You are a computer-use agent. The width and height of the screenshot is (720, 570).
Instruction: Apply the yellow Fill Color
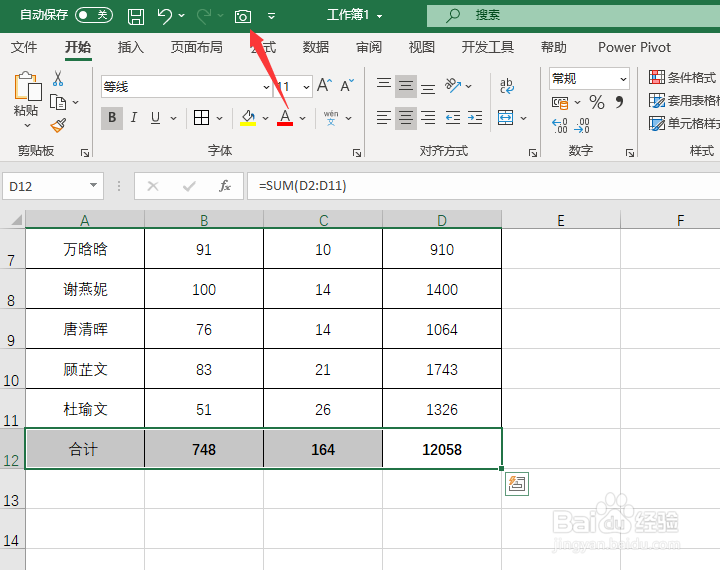coord(248,118)
